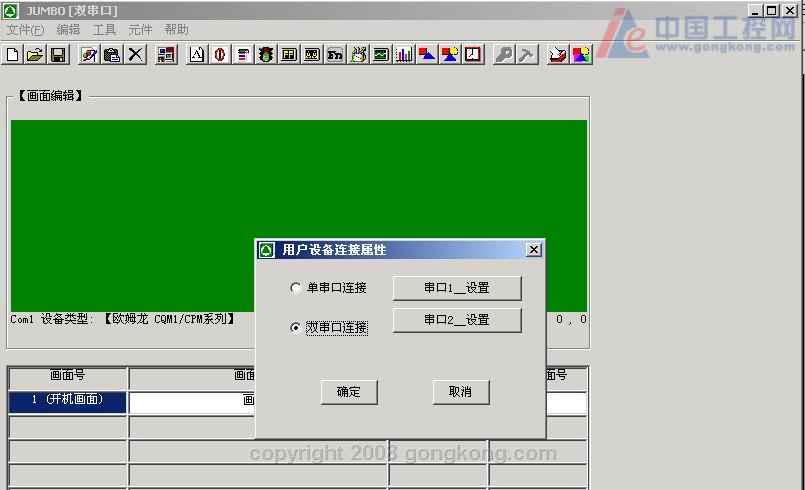The image size is (805, 490).
Task: Click the Fn function key icon
Action: [335, 54]
